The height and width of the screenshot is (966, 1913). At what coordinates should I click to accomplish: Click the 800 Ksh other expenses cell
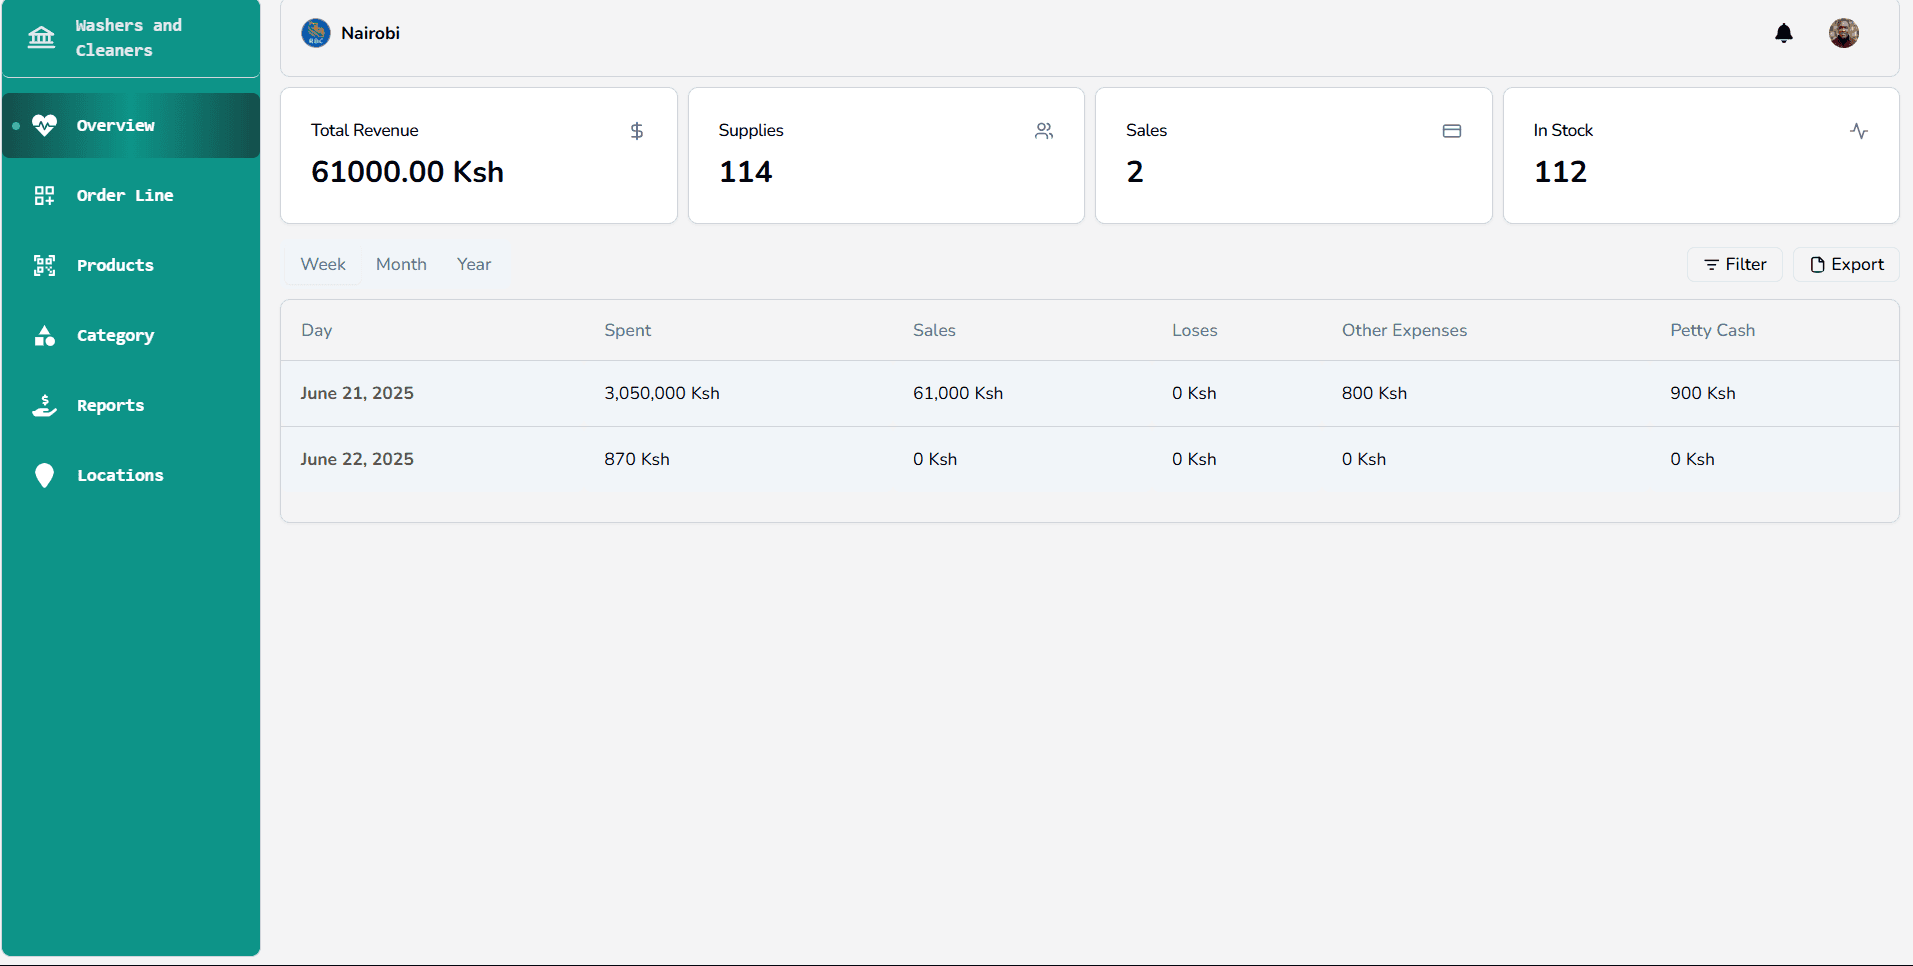coord(1374,393)
